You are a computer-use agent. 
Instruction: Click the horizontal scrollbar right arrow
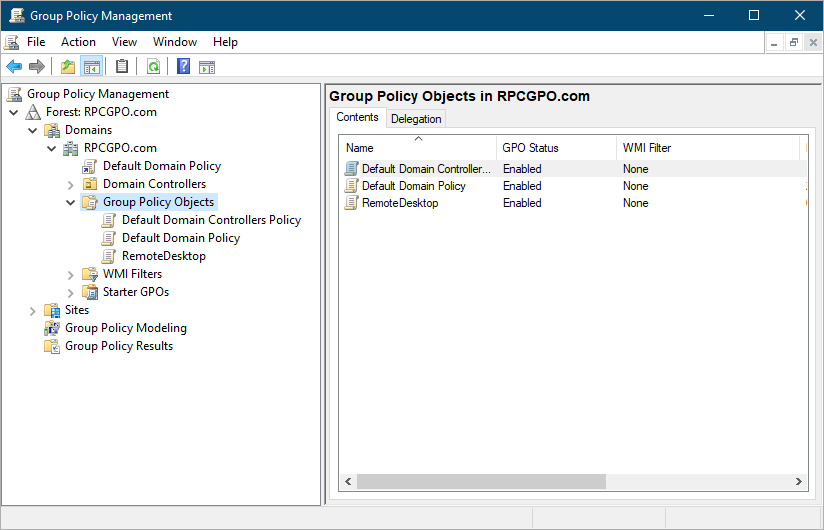[x=799, y=482]
